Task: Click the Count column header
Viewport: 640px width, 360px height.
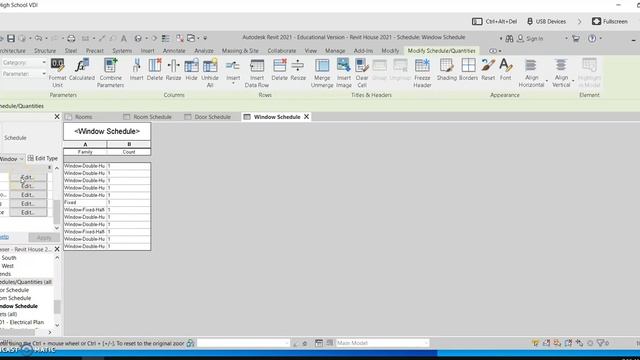Action: [129, 152]
